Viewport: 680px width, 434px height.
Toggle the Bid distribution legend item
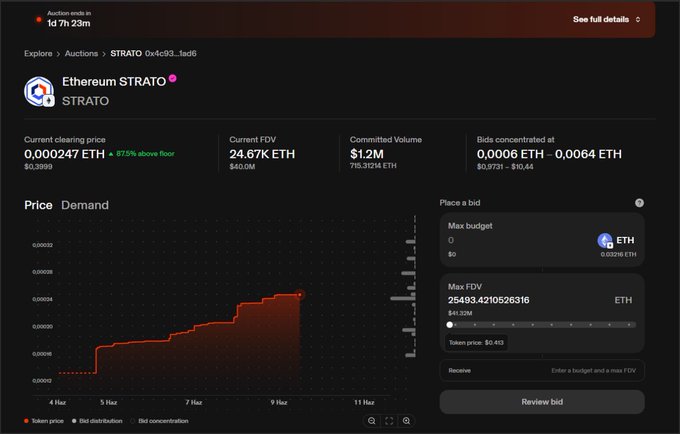tap(97, 421)
